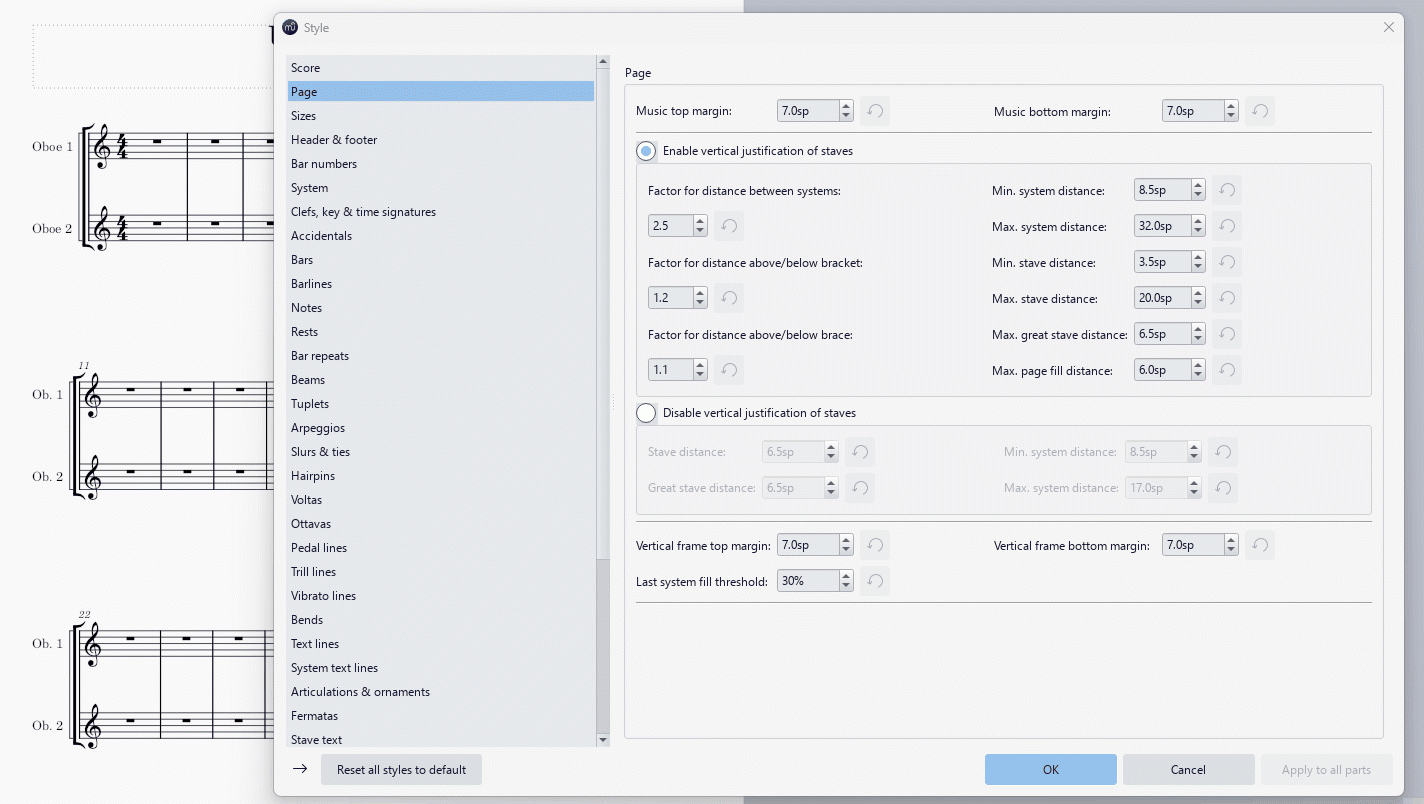1424x804 pixels.
Task: Open Clefs, key & time signatures
Action: tap(440, 212)
